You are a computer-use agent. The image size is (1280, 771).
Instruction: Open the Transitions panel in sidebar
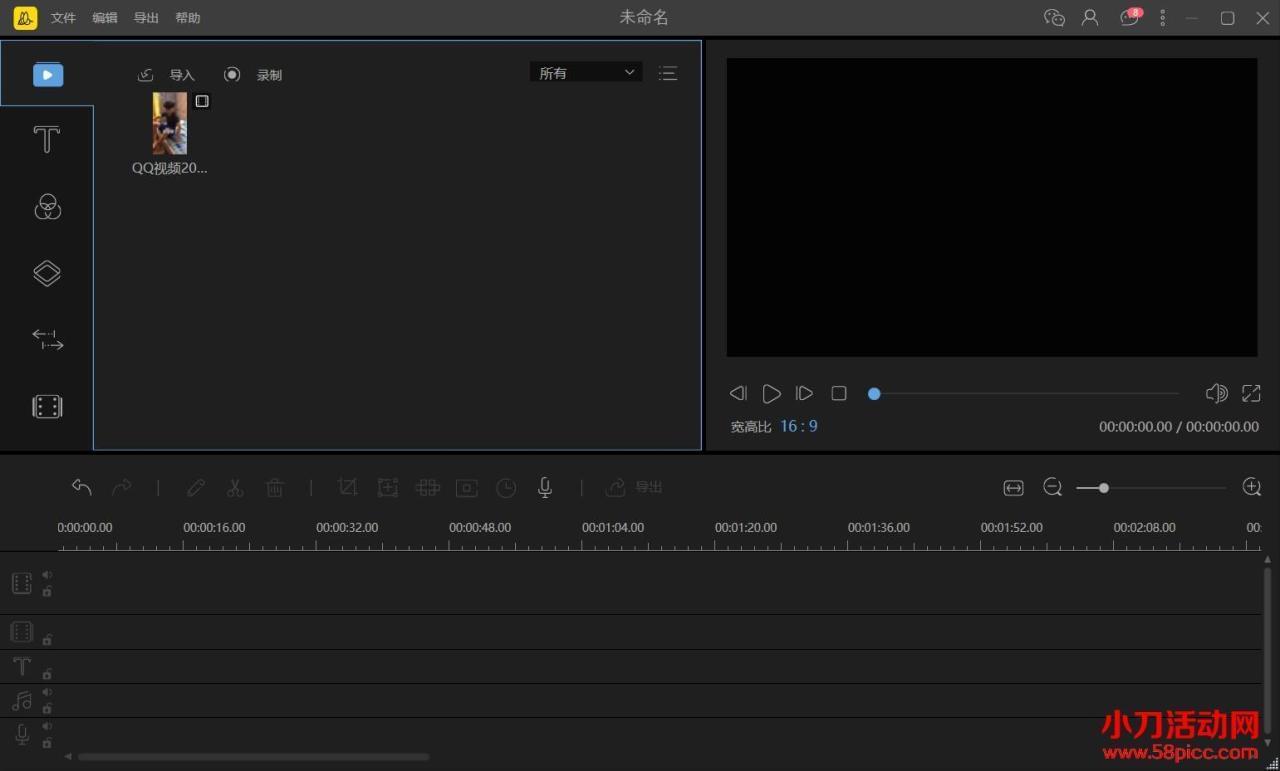point(47,340)
